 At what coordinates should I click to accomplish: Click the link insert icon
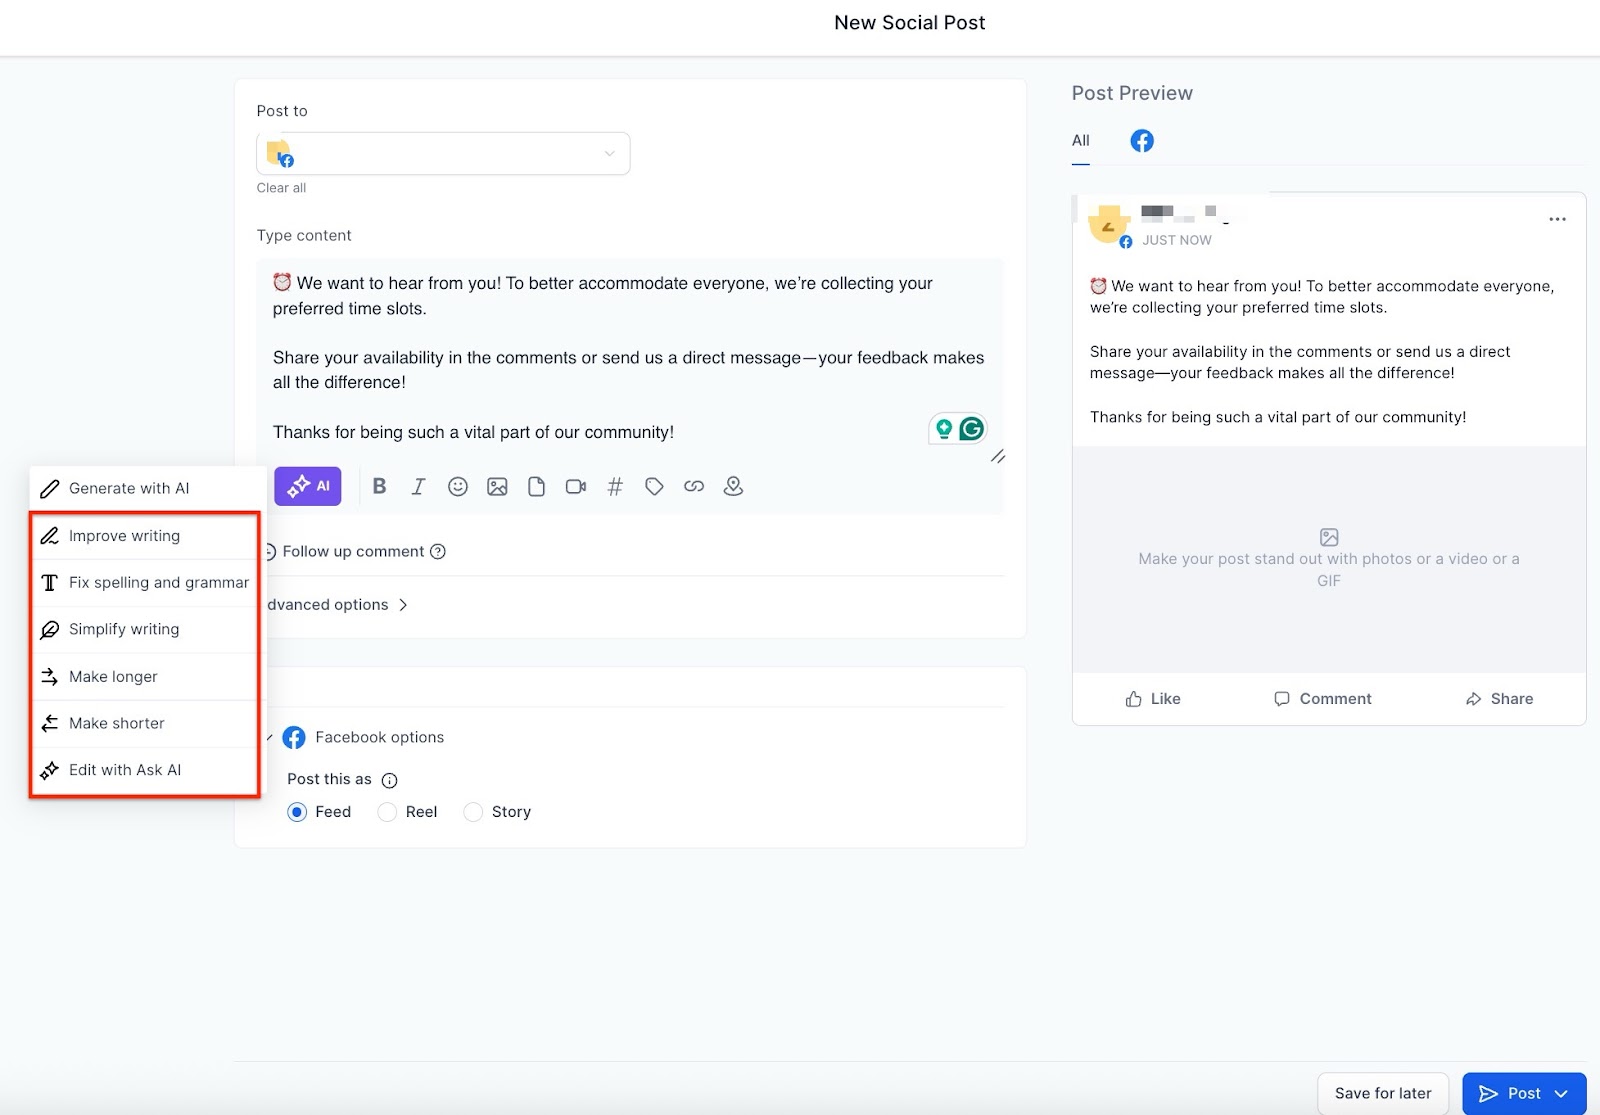[x=694, y=486]
